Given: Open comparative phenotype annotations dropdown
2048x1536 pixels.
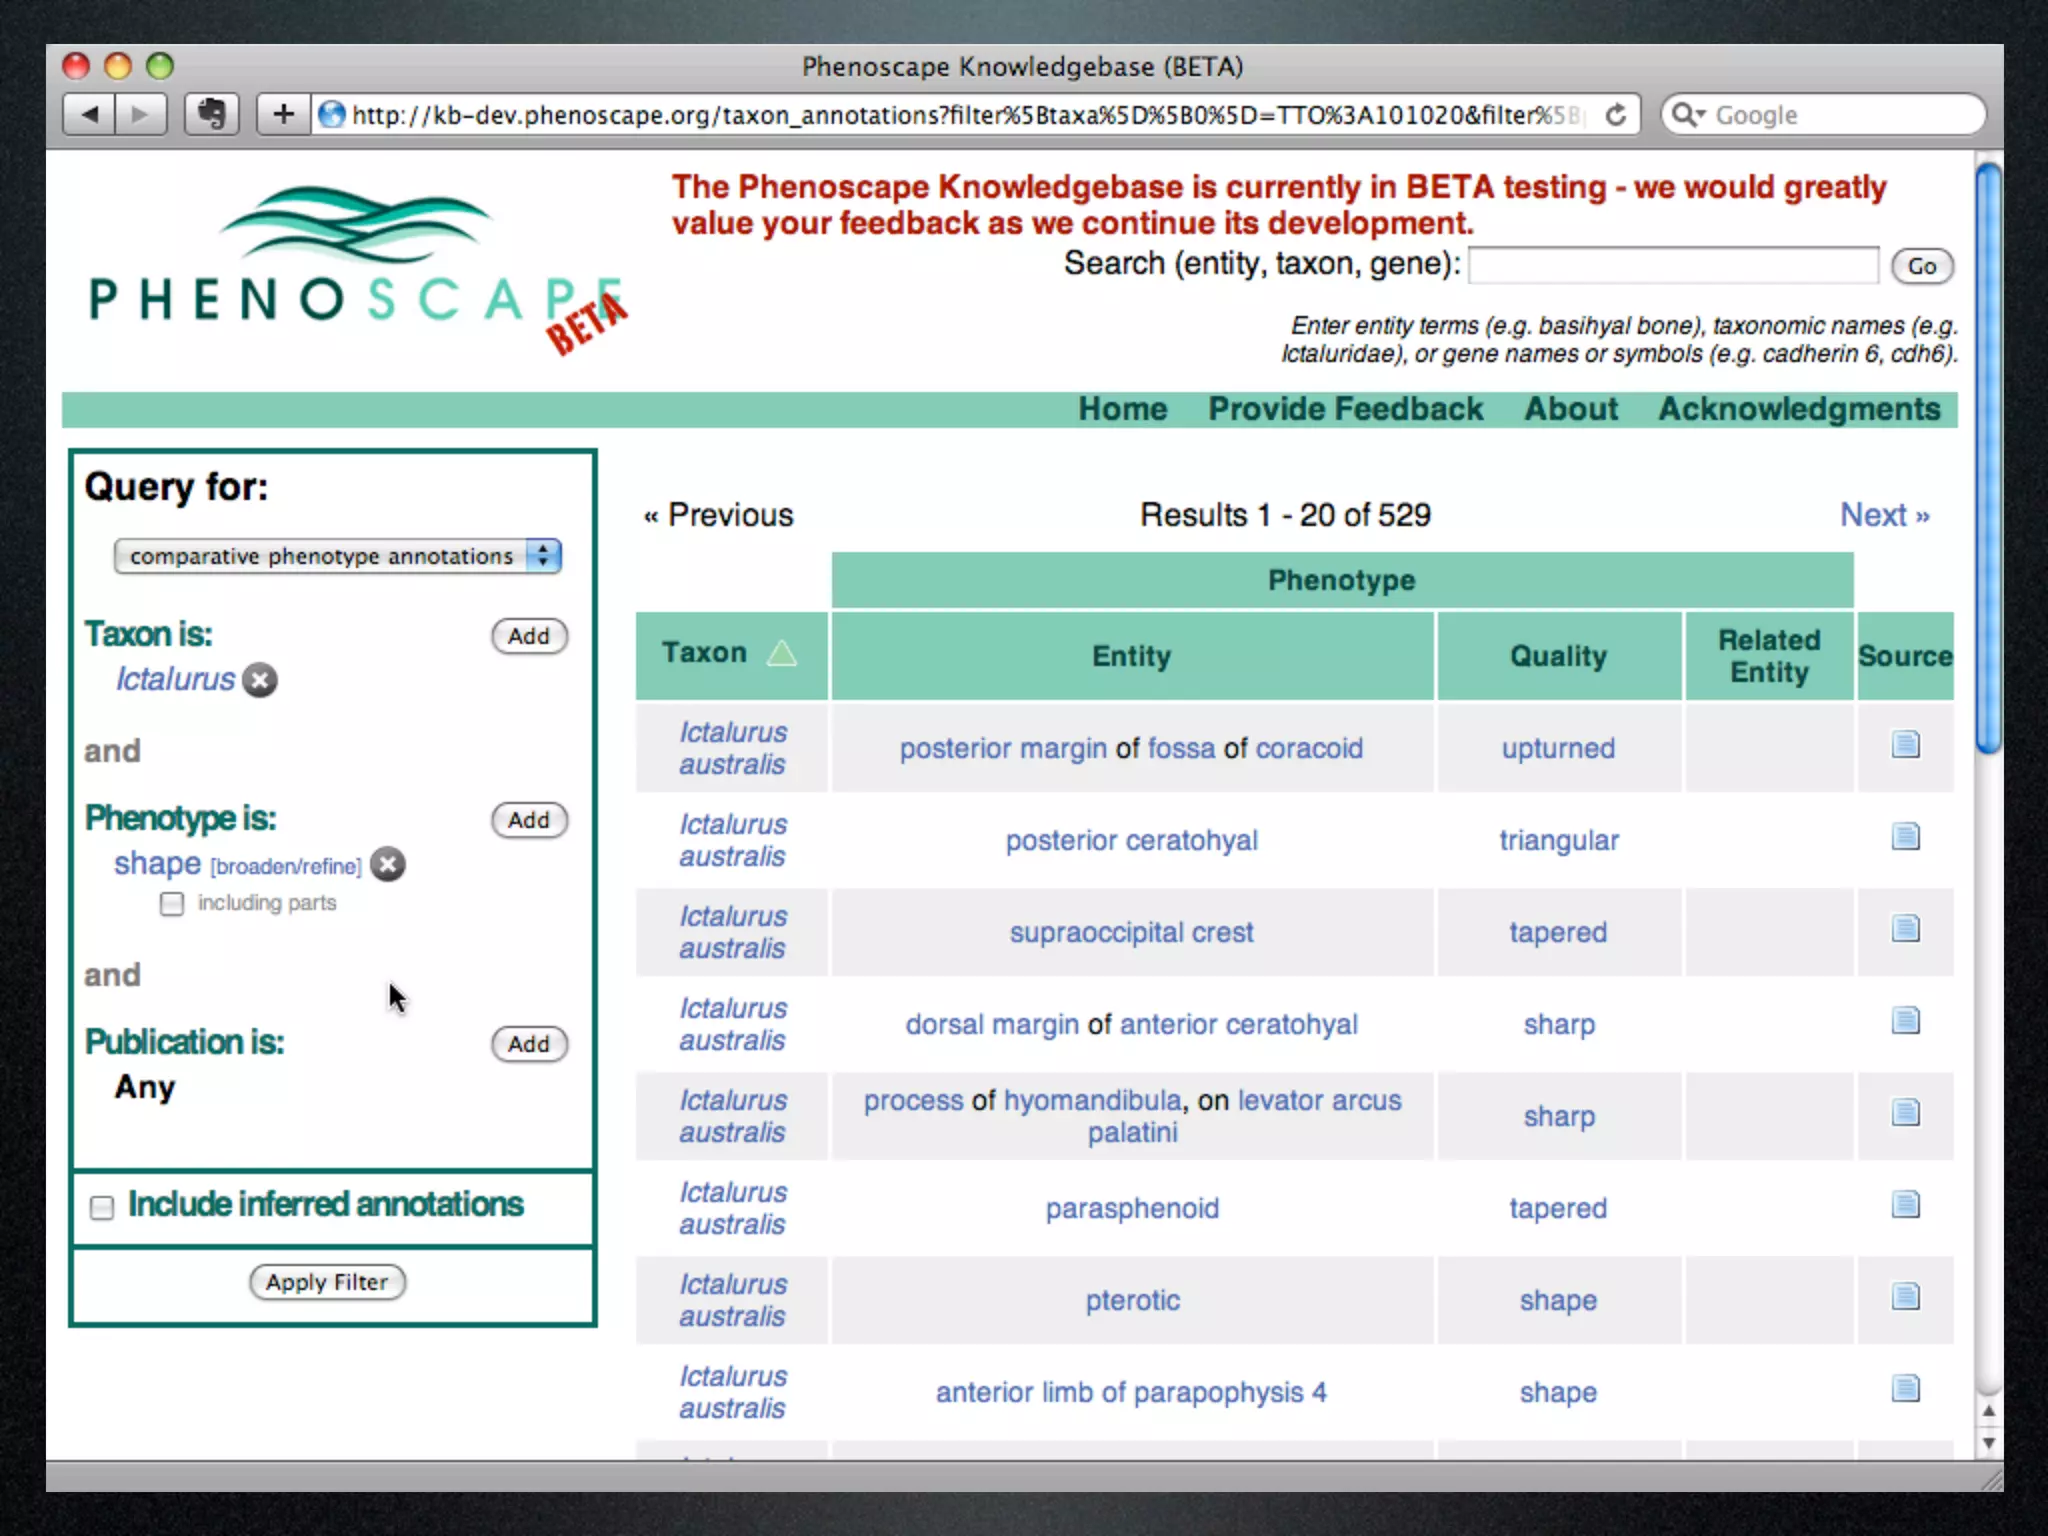Looking at the screenshot, I should (x=338, y=556).
